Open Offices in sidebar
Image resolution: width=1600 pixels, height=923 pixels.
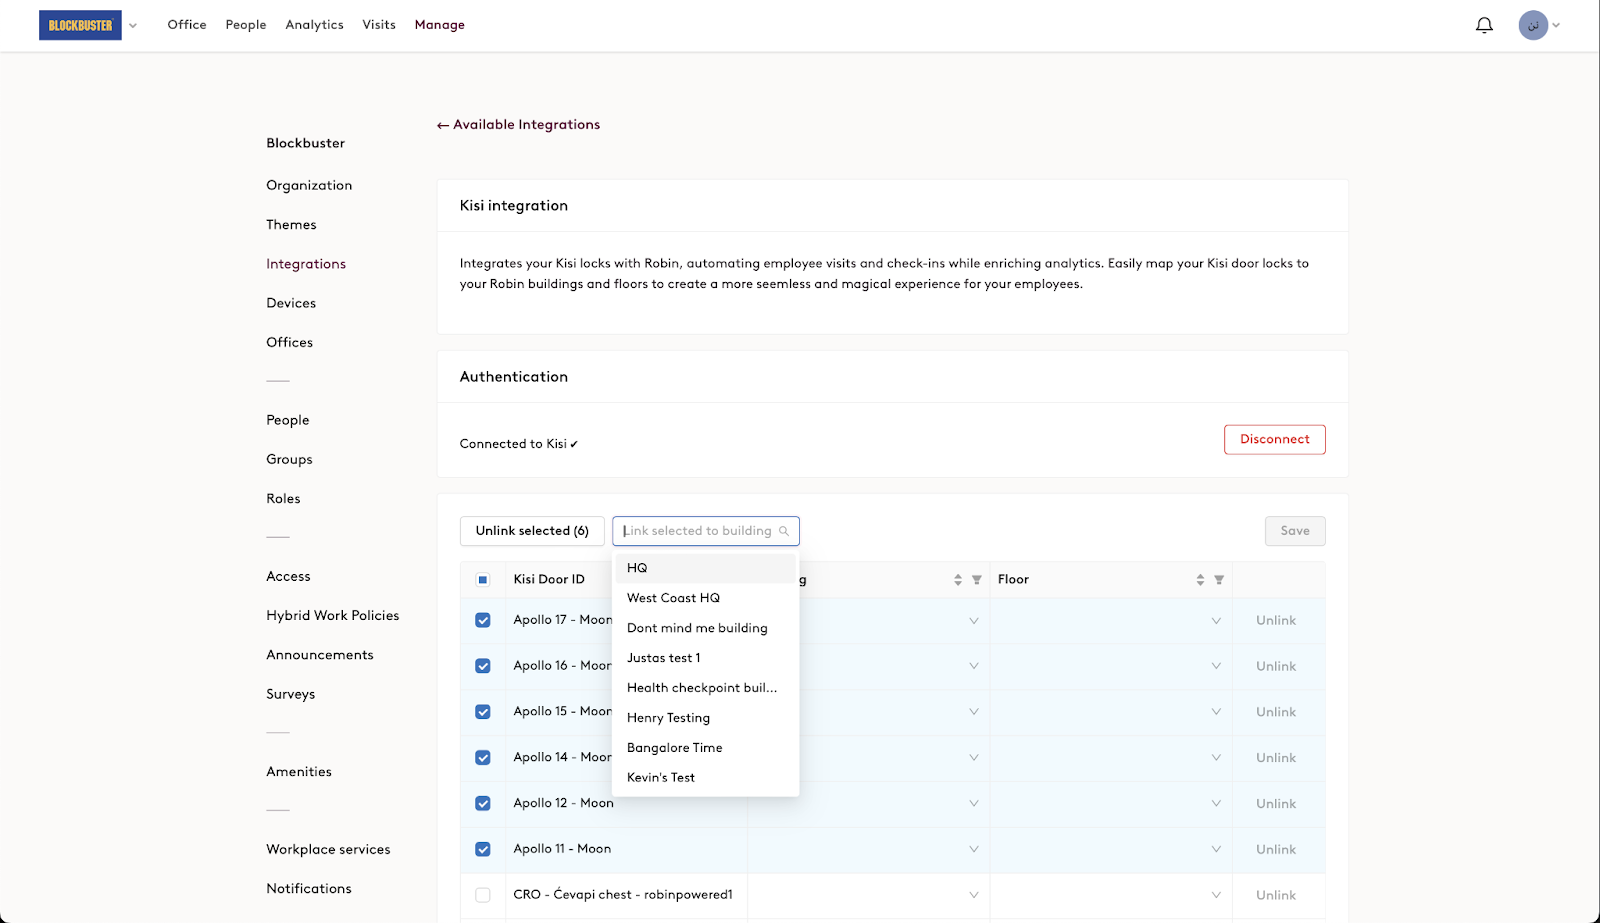click(x=290, y=342)
